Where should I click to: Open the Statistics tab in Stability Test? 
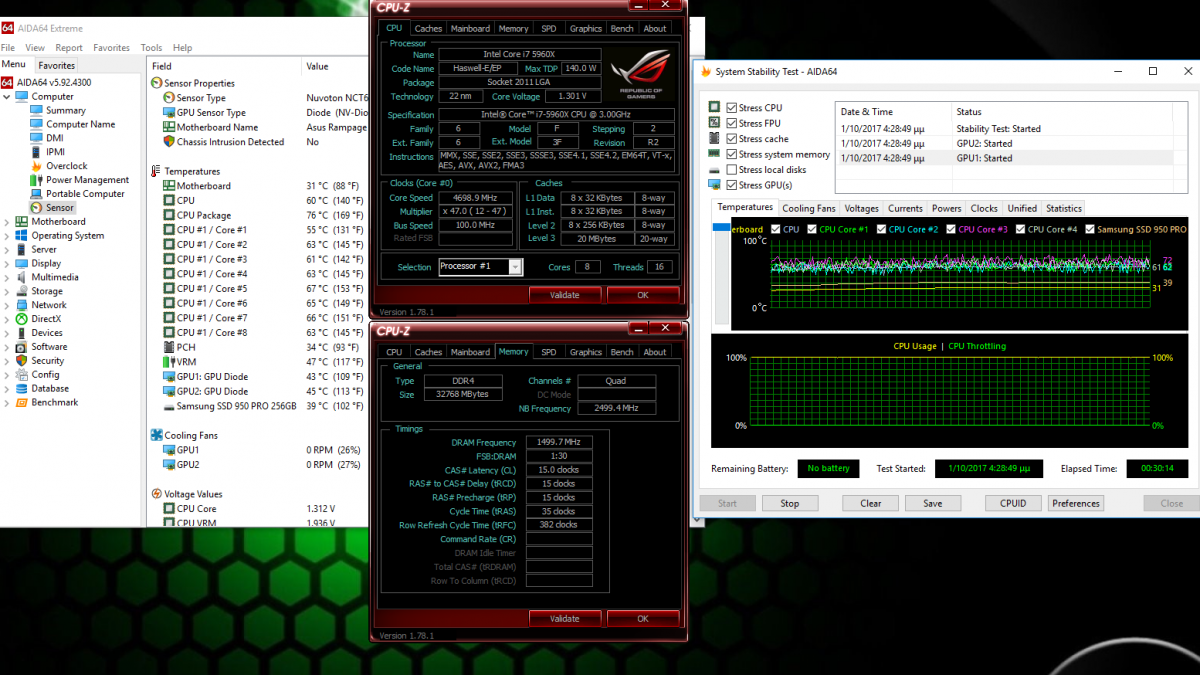coord(1063,208)
